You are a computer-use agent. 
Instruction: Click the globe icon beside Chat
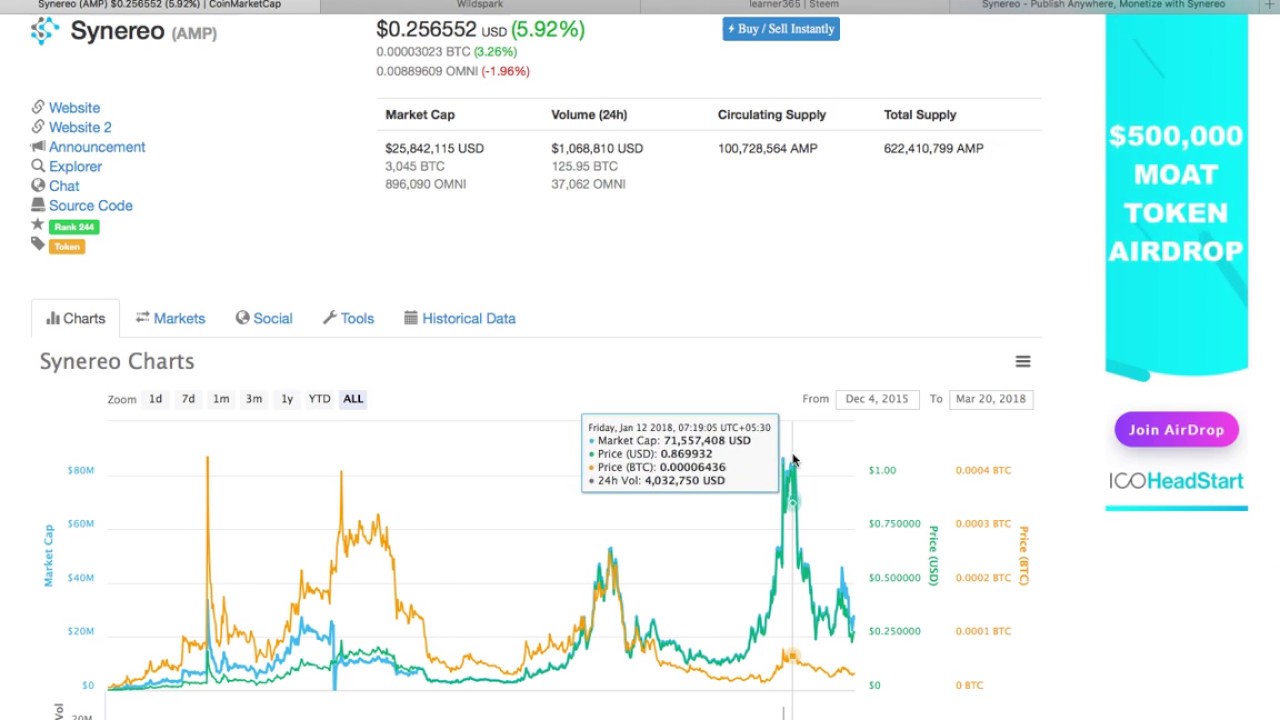click(38, 185)
